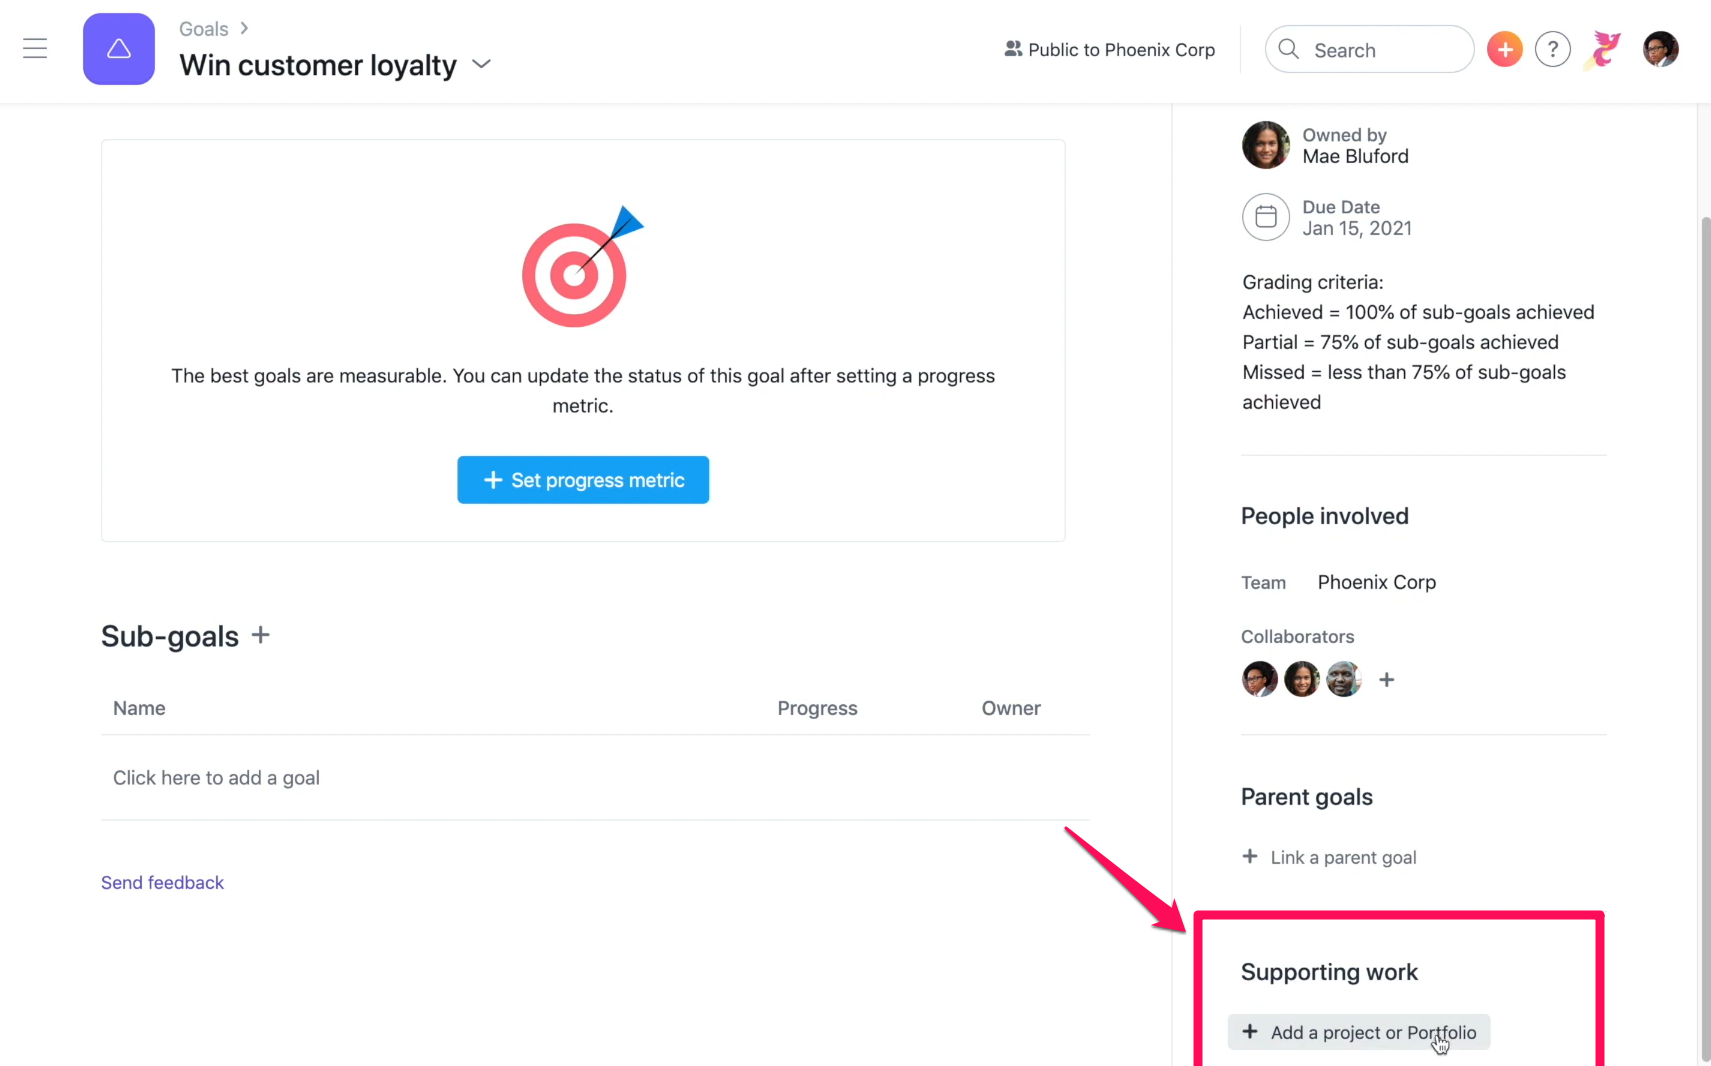The image size is (1711, 1066).
Task: Click here to add a goal row
Action: [595, 778]
